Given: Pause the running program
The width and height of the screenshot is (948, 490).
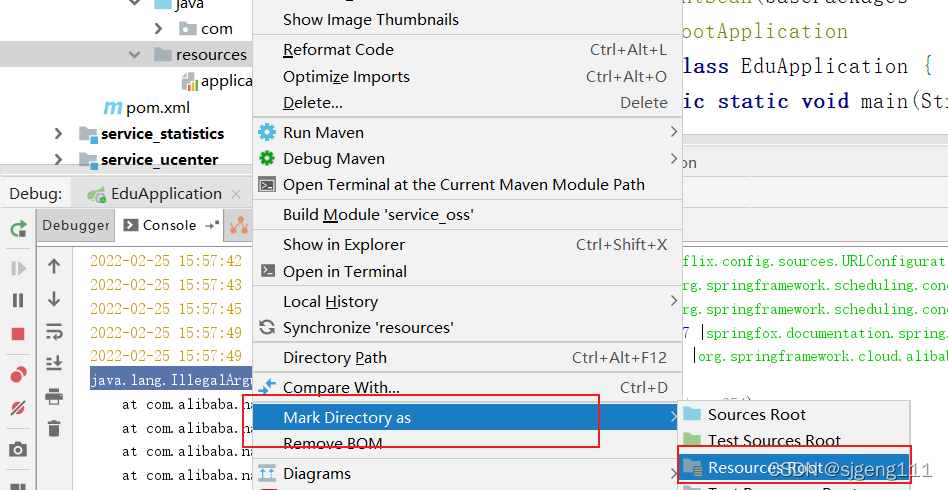Looking at the screenshot, I should [18, 301].
